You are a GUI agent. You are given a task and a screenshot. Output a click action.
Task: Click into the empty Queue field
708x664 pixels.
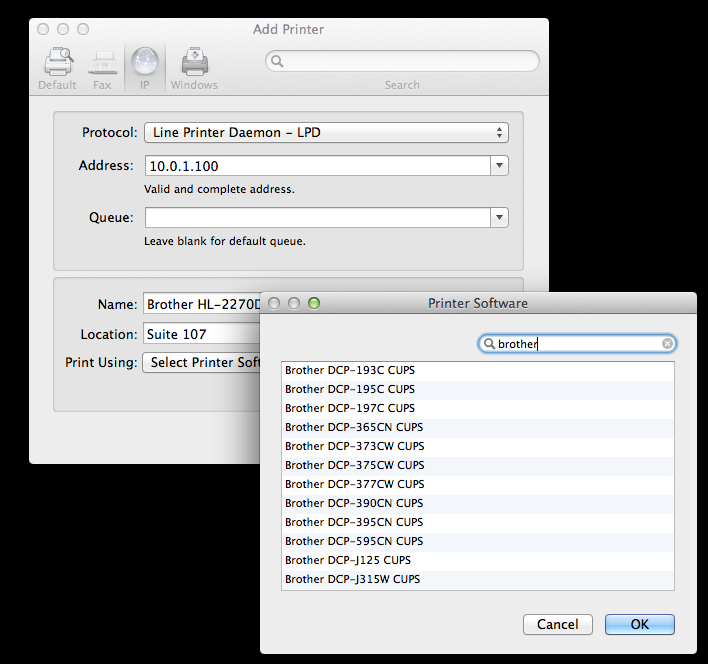[x=318, y=218]
